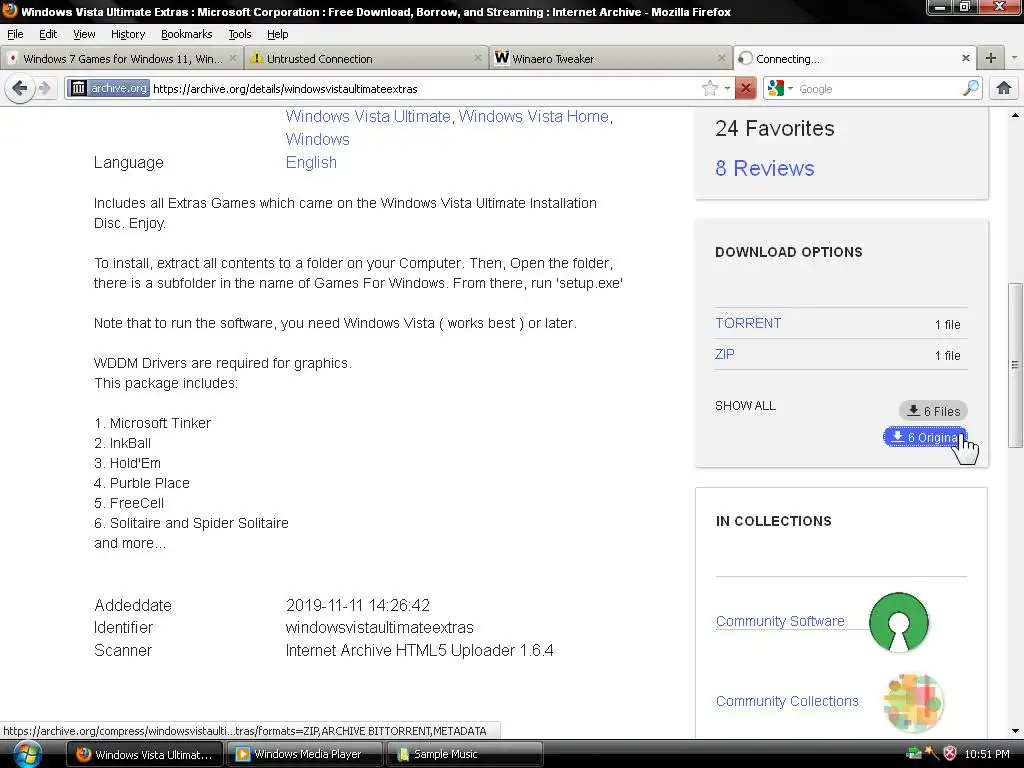This screenshot has height=768, width=1024.
Task: Click the scrollbar down arrow
Action: coord(1015,731)
